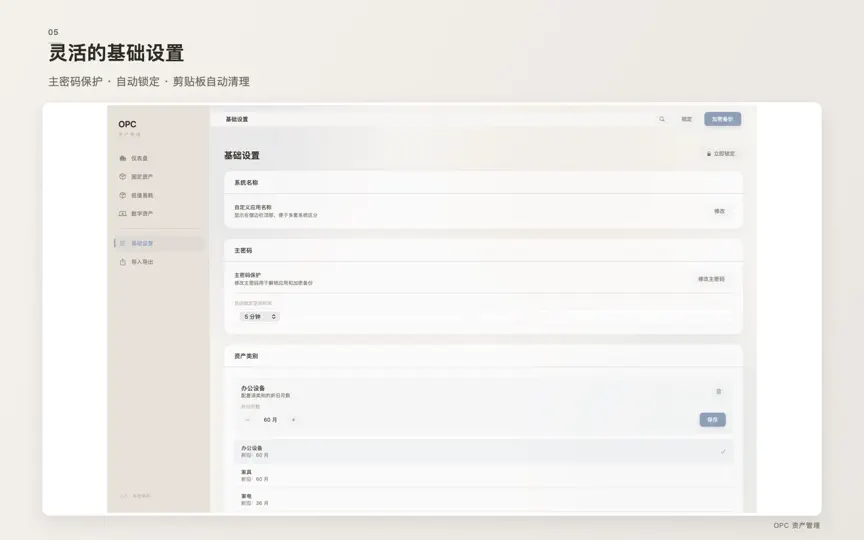Increase depreciation months with plus button

click(x=293, y=420)
